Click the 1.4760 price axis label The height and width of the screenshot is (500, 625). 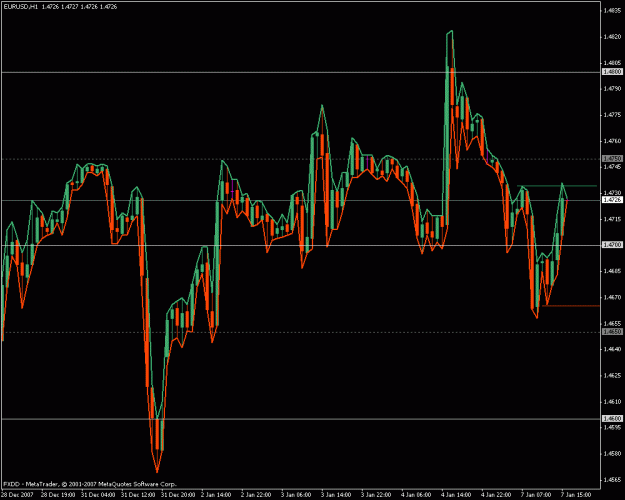(x=612, y=141)
